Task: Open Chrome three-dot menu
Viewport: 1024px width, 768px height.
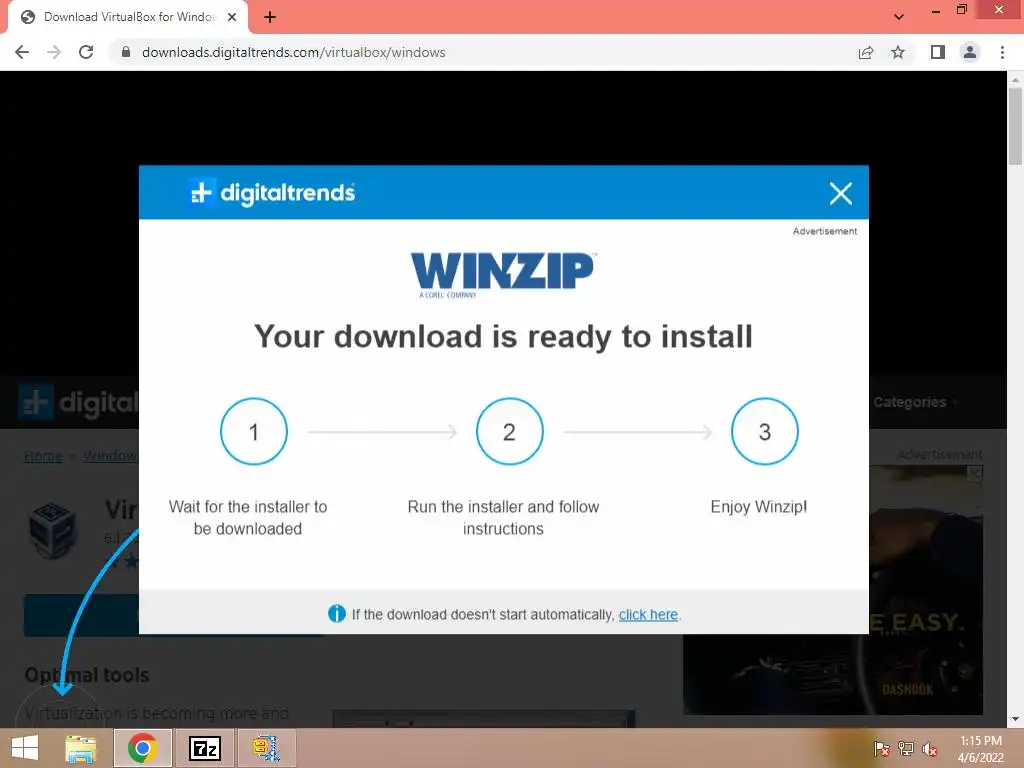Action: click(x=1002, y=52)
